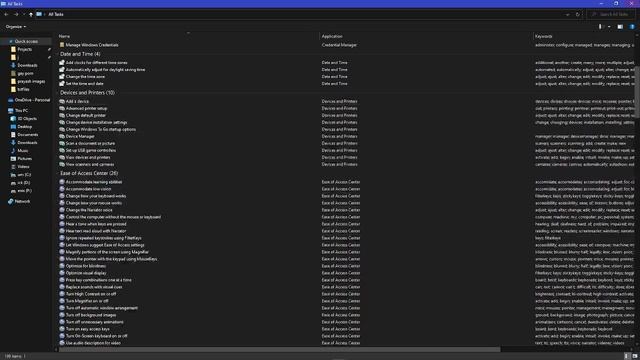Open the Videos folder in sidebar
The image size is (640, 360).
click(23, 167)
